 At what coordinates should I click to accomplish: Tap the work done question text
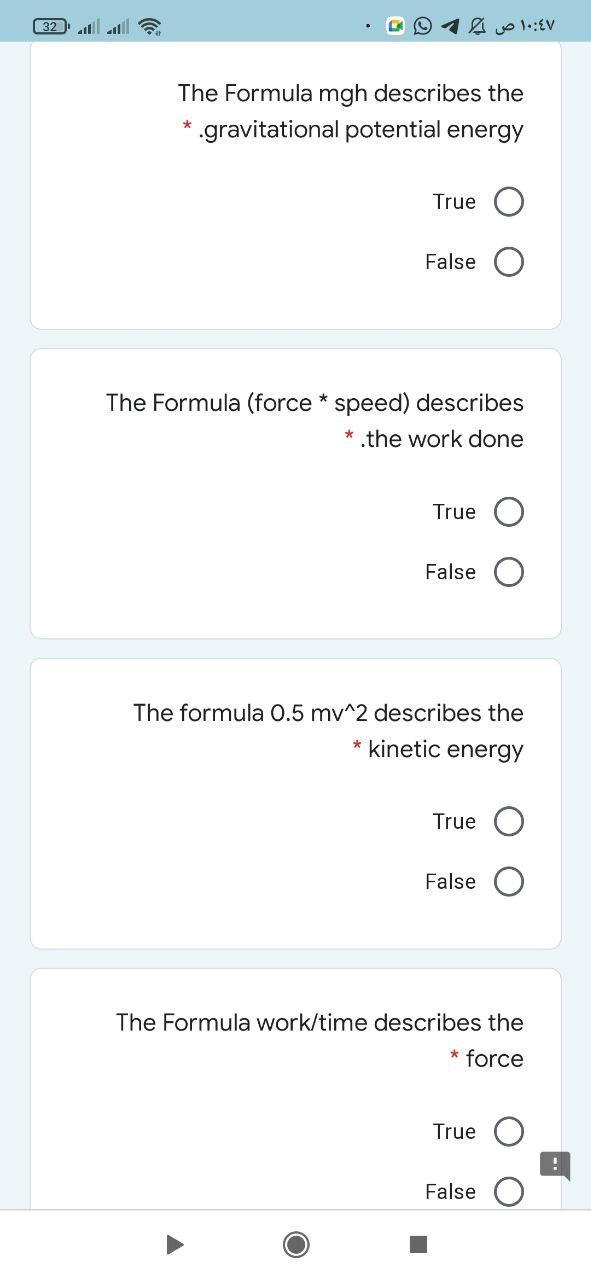click(x=314, y=420)
